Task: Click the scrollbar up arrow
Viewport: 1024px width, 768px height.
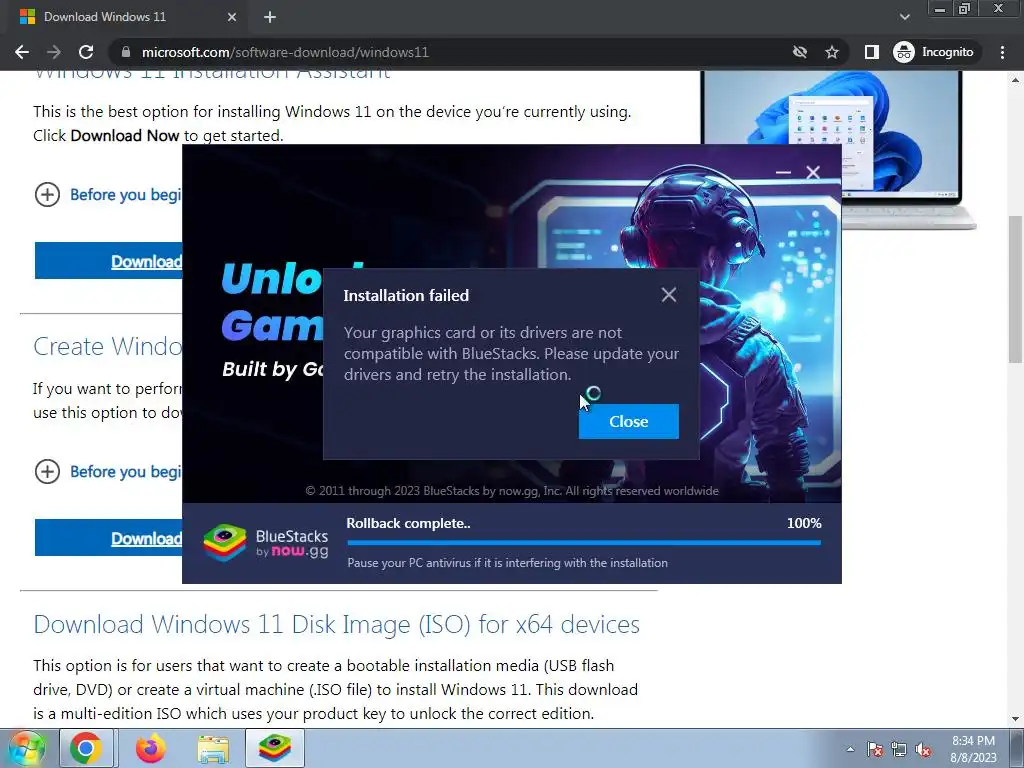Action: (1015, 80)
